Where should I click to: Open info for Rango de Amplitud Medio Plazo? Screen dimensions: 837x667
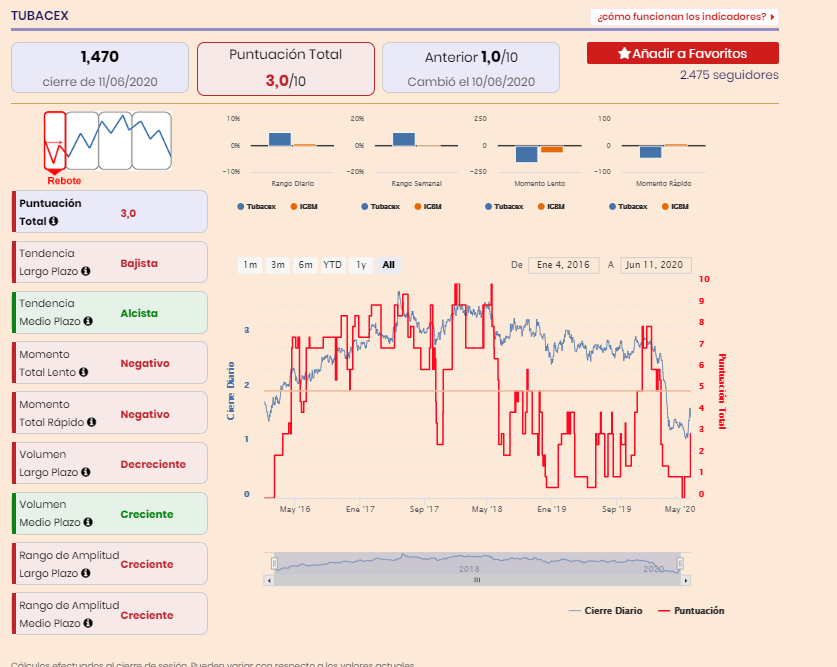[x=88, y=623]
